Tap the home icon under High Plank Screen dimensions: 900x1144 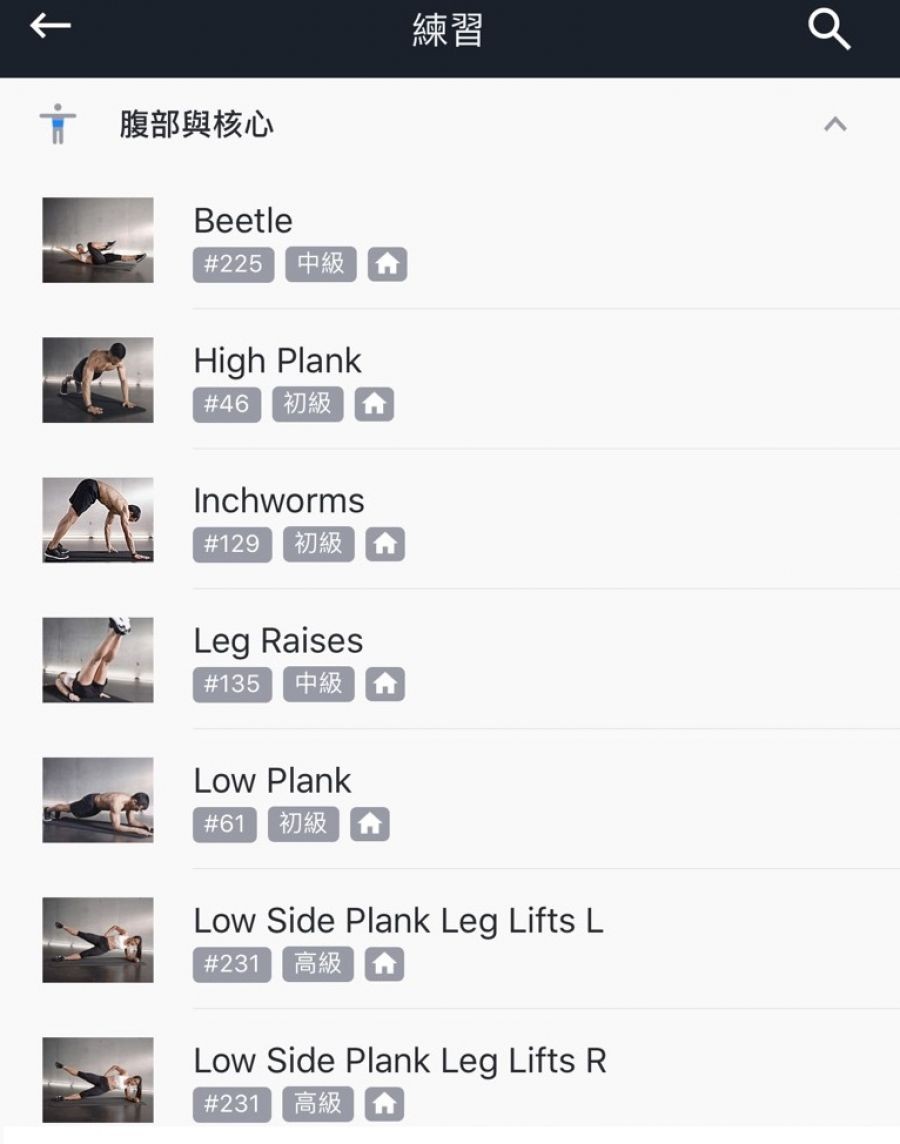[x=374, y=404]
